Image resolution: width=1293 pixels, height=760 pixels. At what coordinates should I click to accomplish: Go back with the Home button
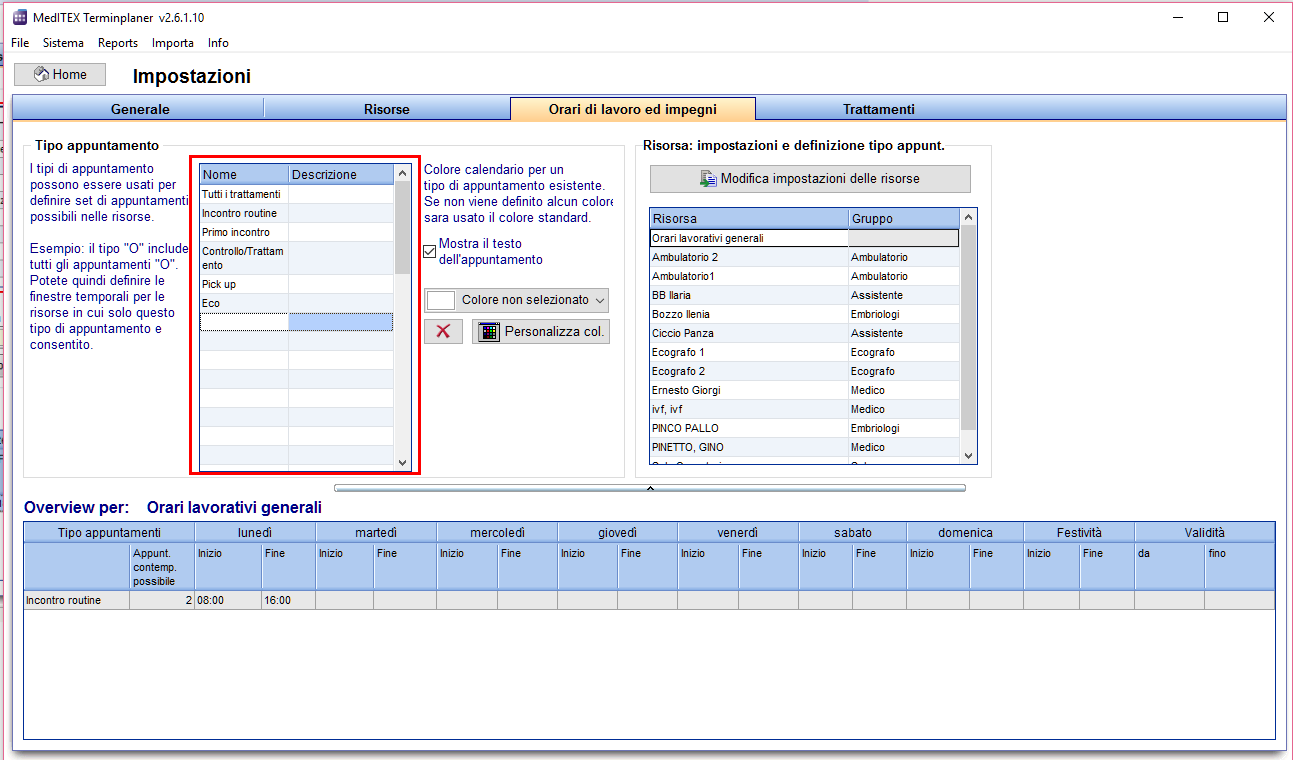(x=60, y=74)
